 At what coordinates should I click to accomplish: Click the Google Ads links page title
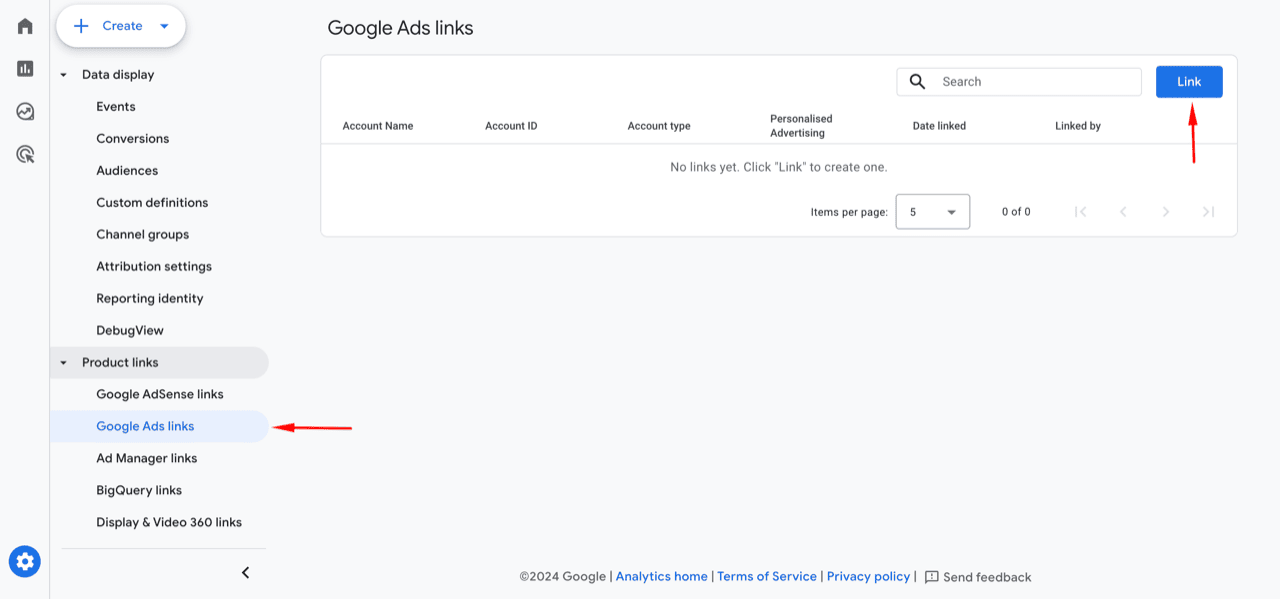point(400,28)
